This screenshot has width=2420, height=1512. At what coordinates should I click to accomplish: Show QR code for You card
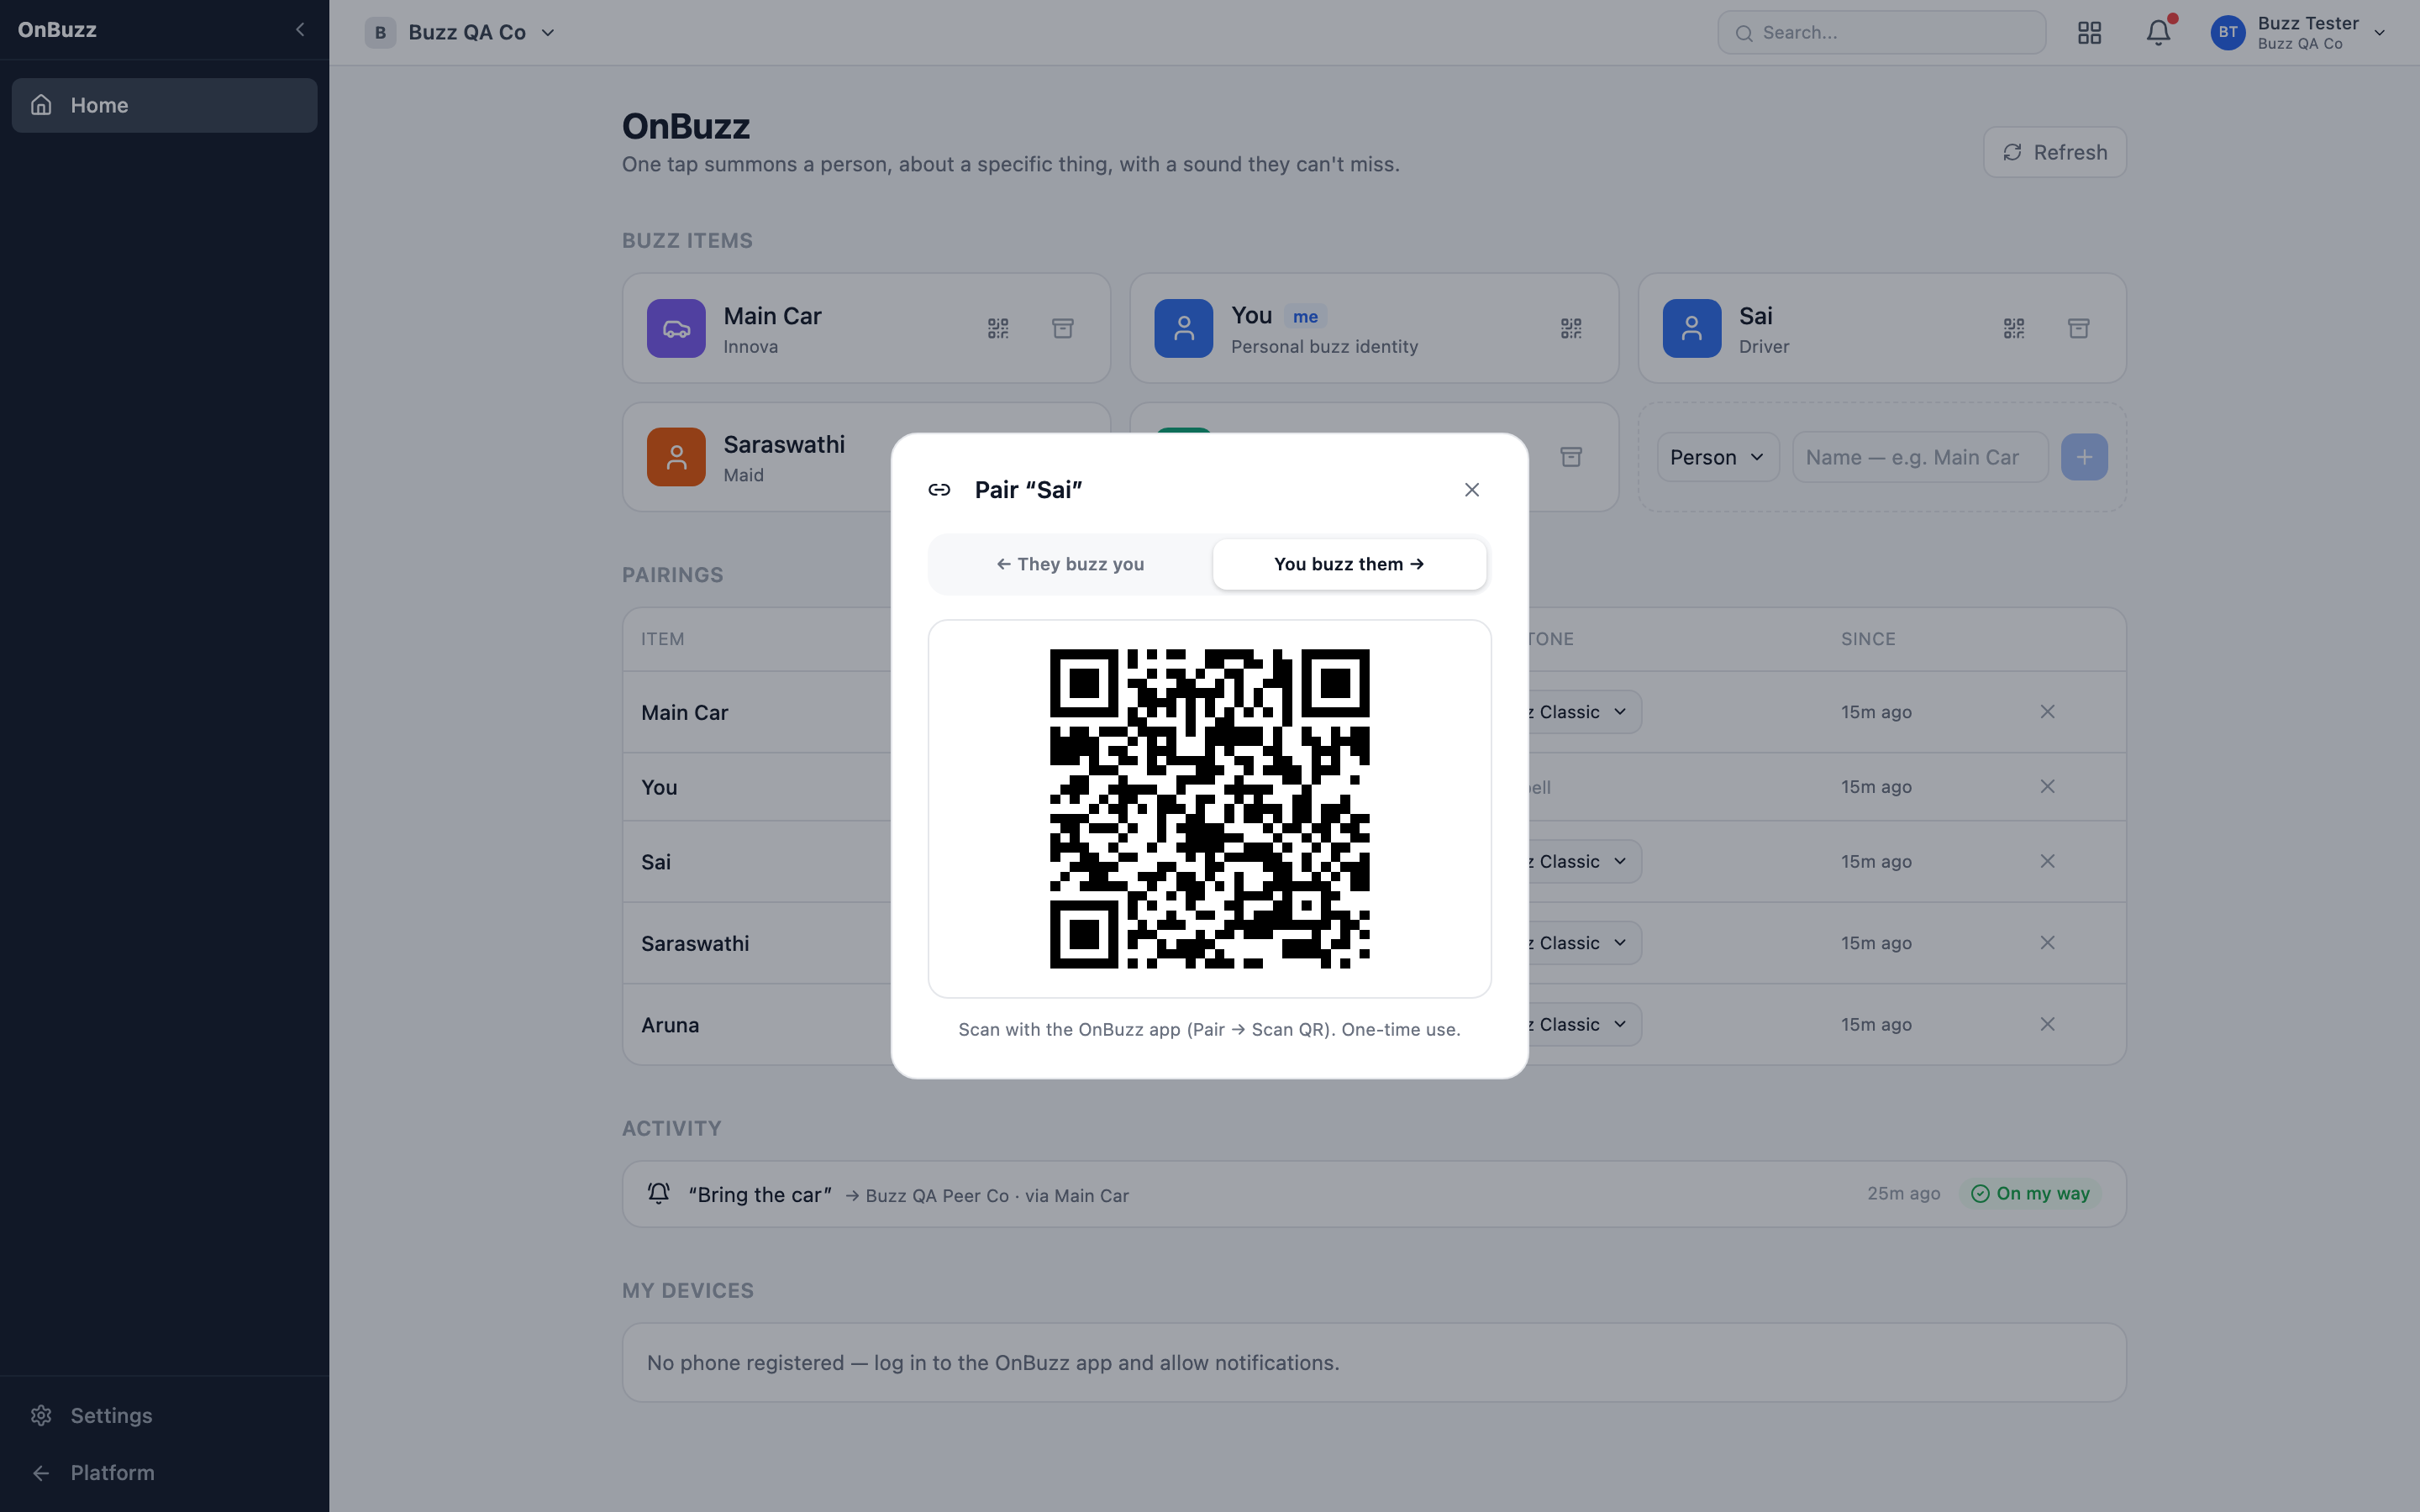point(1570,328)
